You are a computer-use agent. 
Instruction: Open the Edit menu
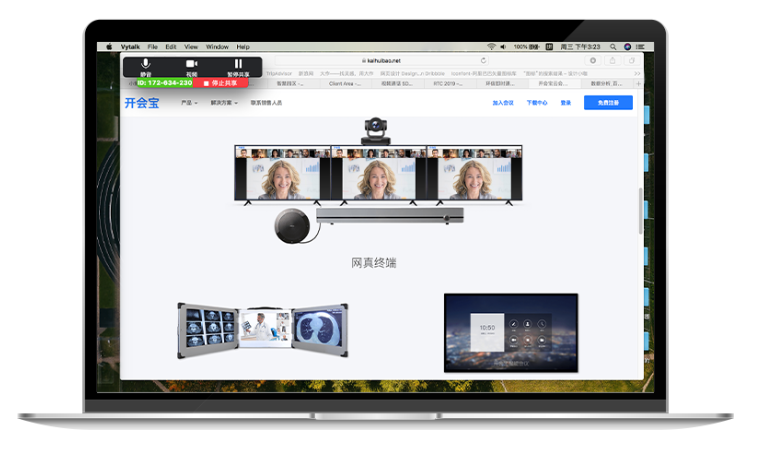coord(171,47)
